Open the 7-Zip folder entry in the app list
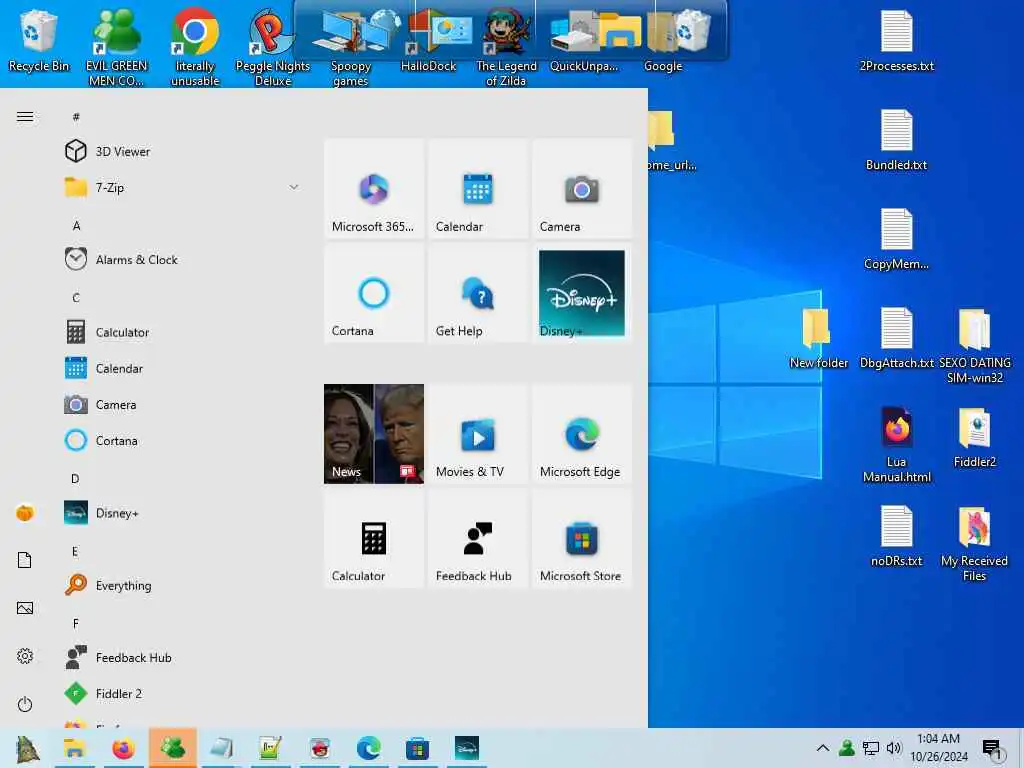The width and height of the screenshot is (1024, 768). coord(183,187)
